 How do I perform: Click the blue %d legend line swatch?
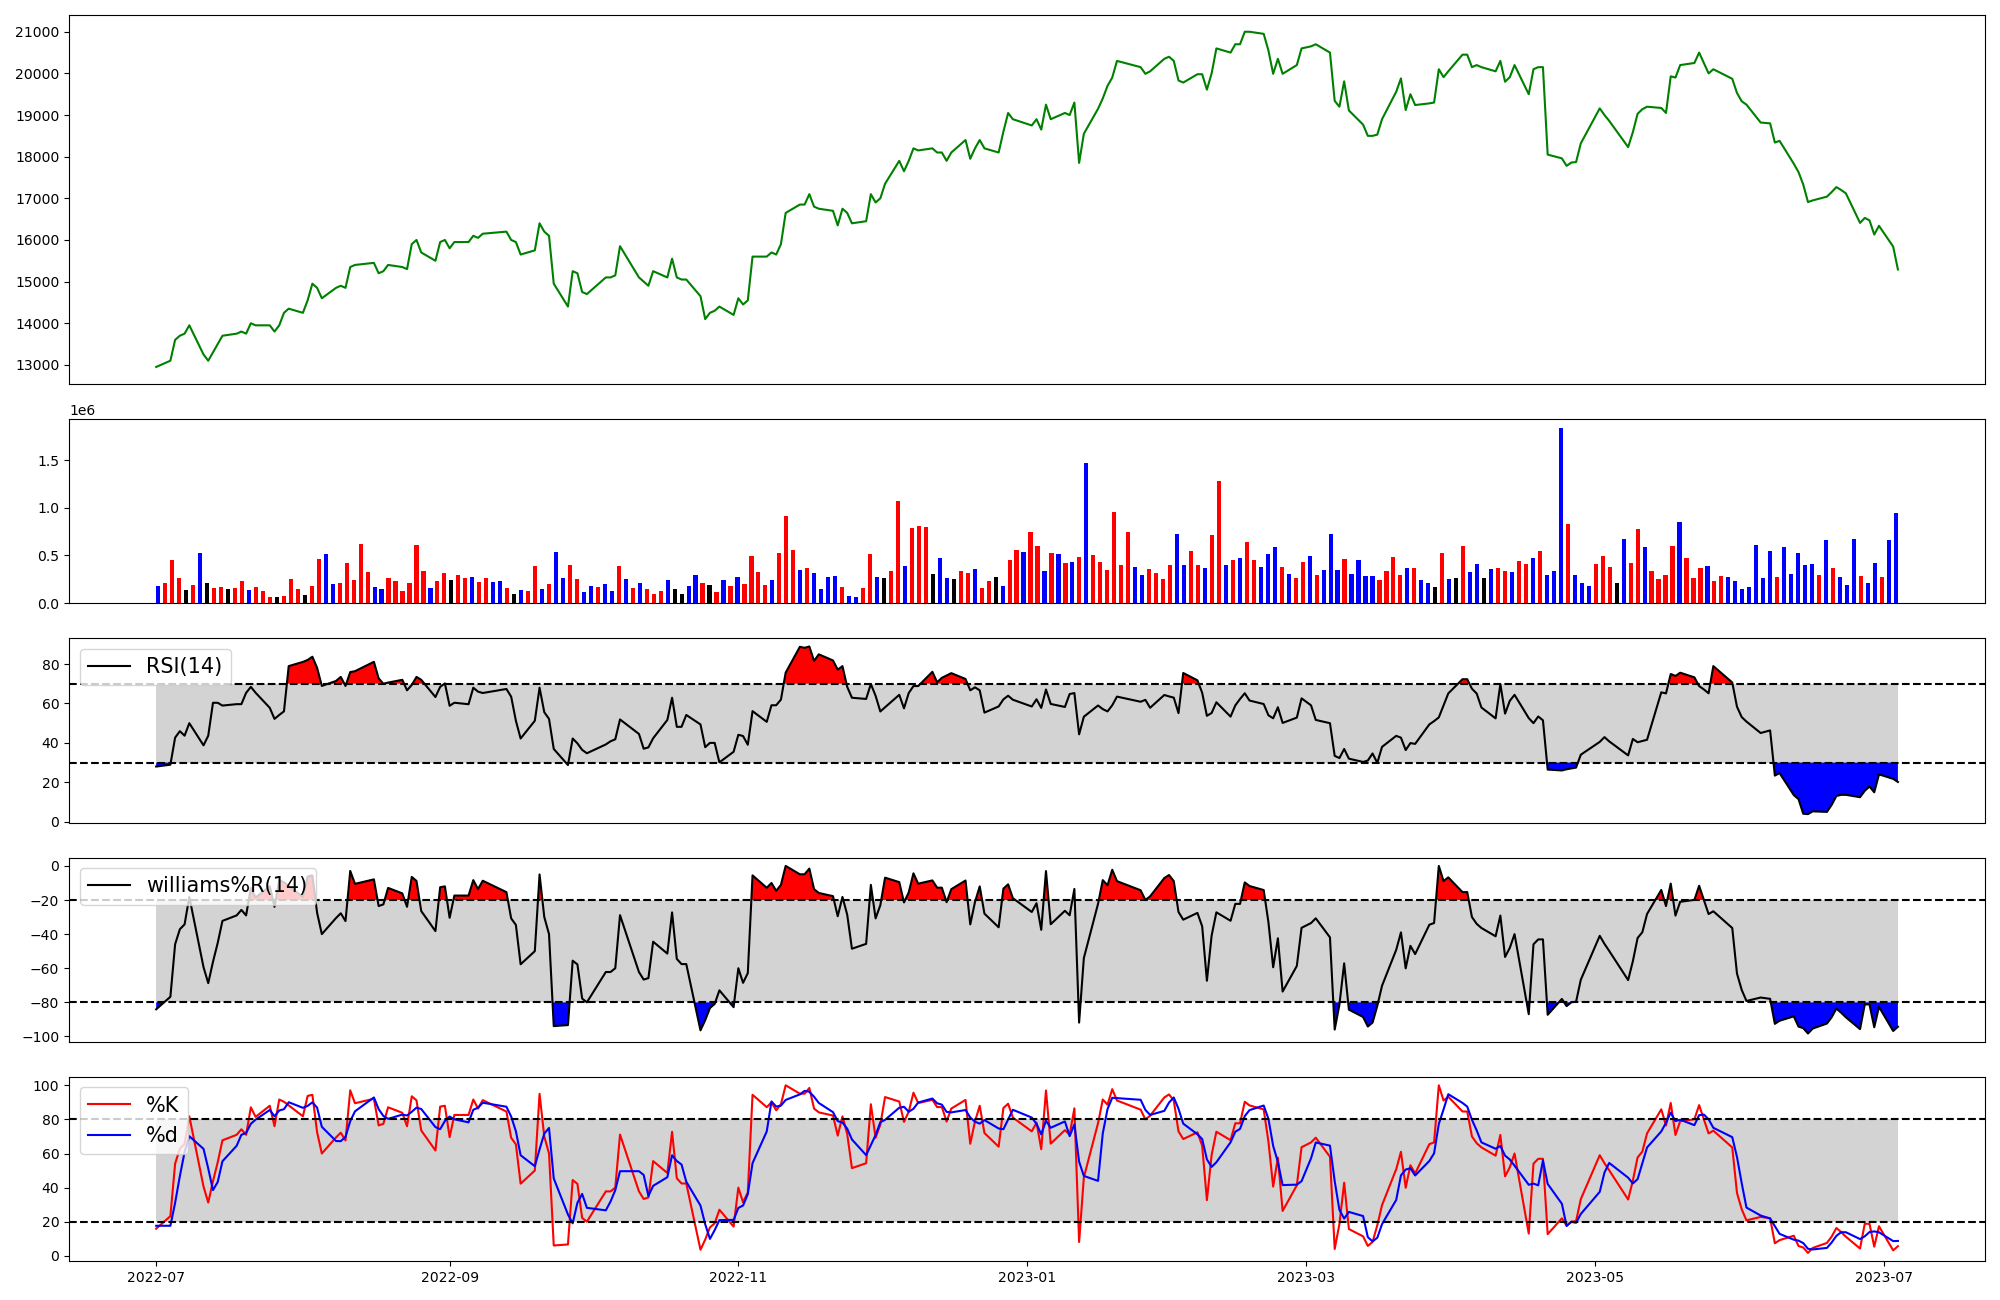109,1135
